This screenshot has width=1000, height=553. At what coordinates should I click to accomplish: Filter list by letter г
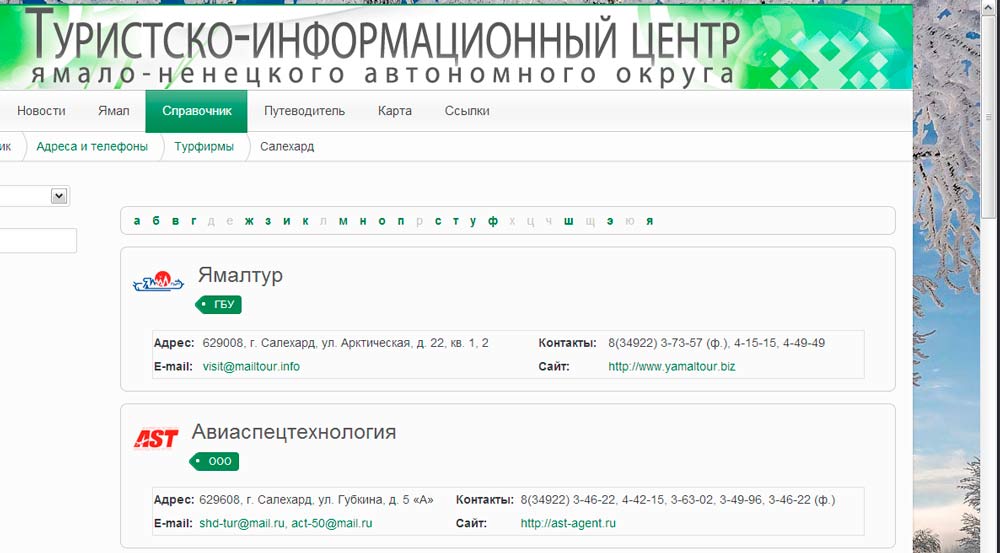click(x=194, y=221)
